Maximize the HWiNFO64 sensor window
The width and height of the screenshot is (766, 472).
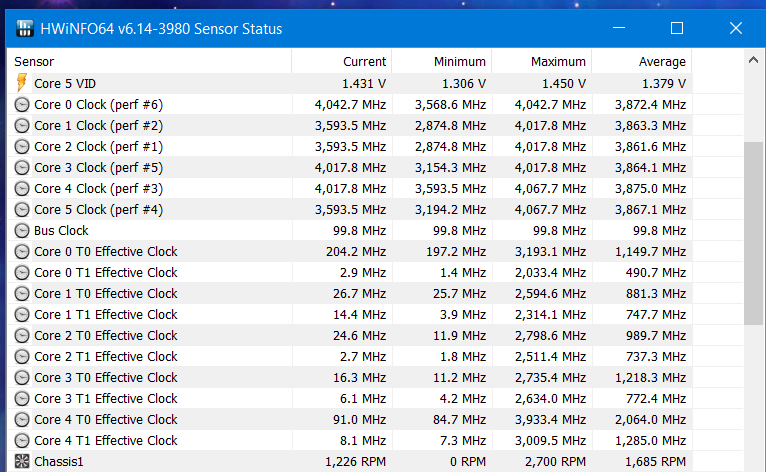coord(677,28)
